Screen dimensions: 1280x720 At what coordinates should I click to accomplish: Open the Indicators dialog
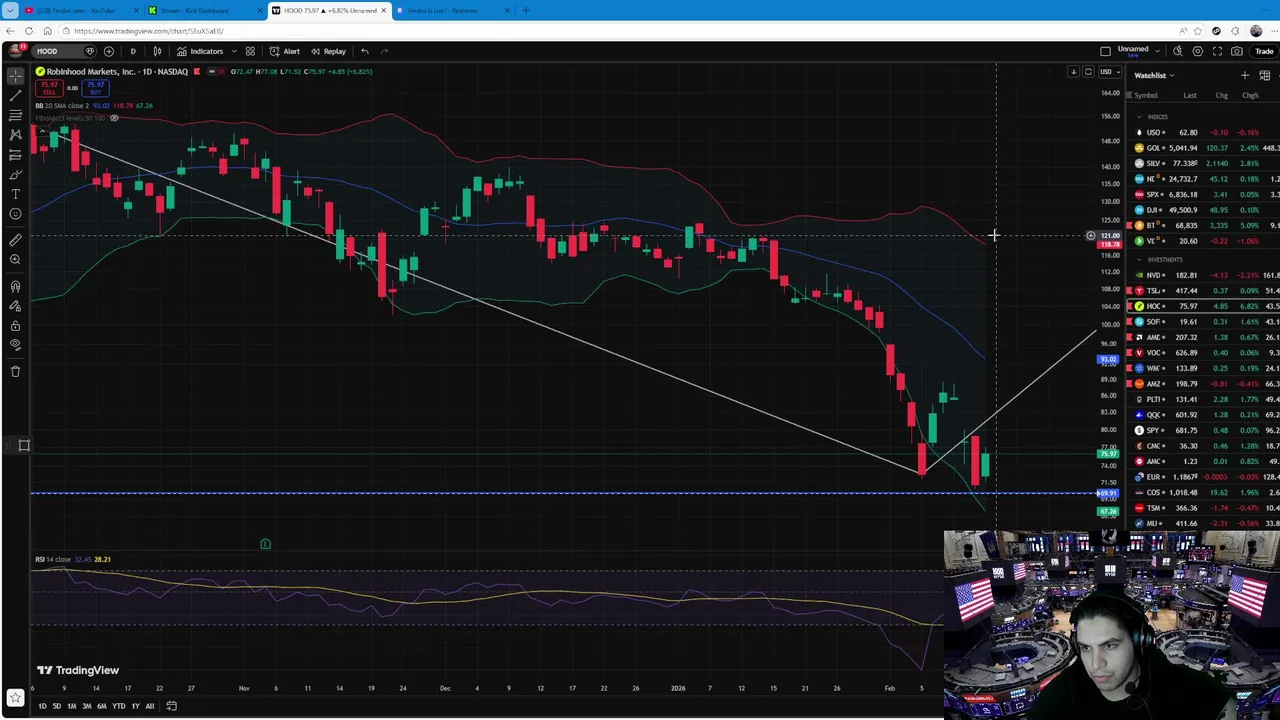200,51
